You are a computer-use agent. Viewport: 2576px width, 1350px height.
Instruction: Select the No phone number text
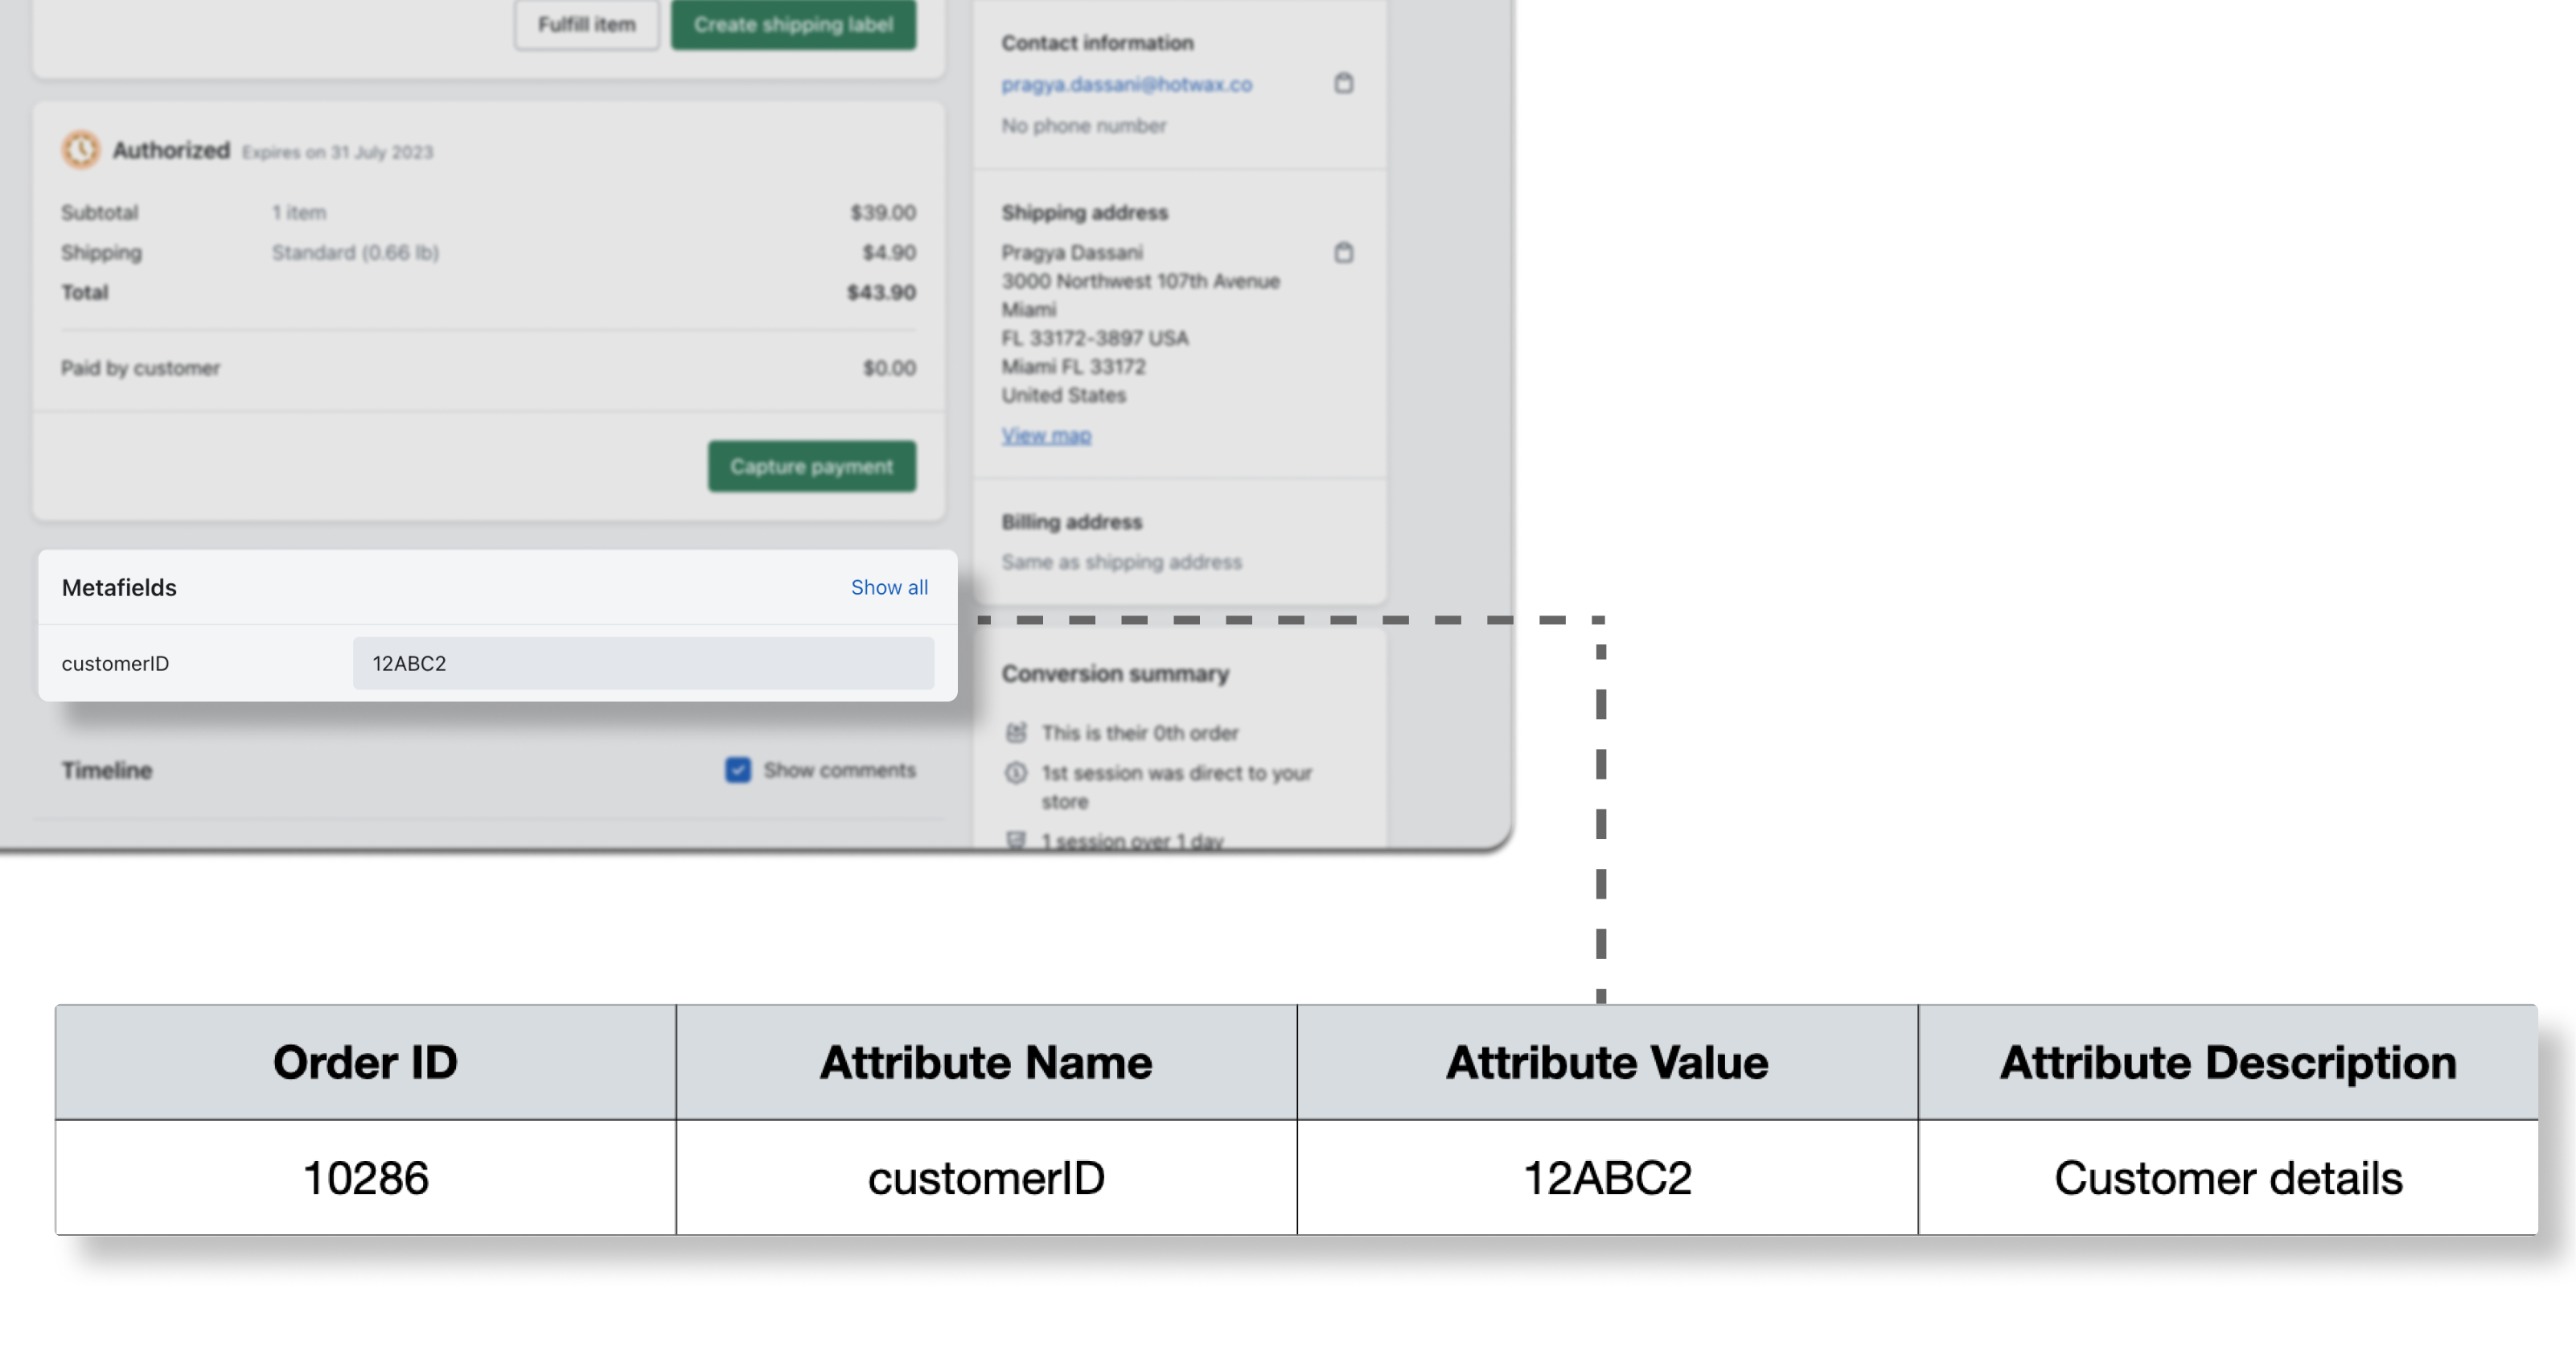tap(1084, 125)
